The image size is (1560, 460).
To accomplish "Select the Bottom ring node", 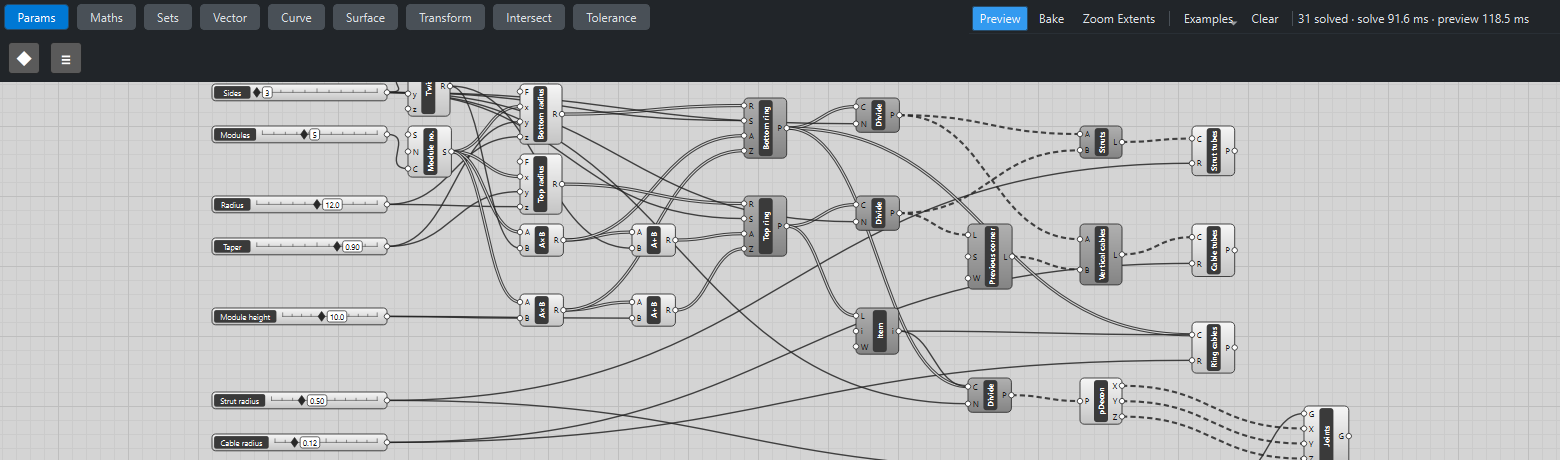I will 766,128.
